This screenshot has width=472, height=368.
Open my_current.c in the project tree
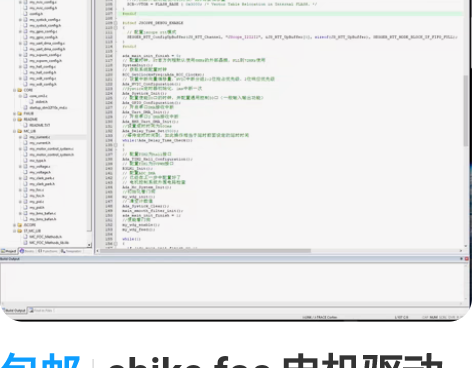point(40,137)
